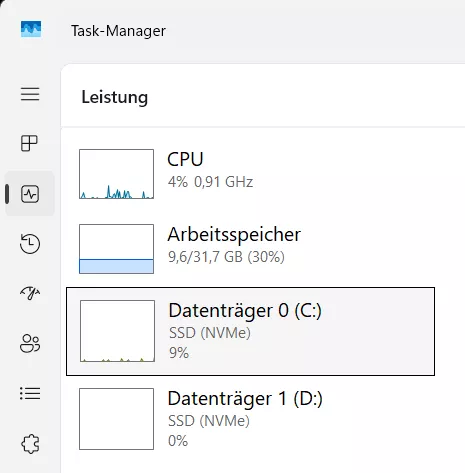Screen dimensions: 465x473
Task: Go to the Processes page icon
Action: pos(29,143)
